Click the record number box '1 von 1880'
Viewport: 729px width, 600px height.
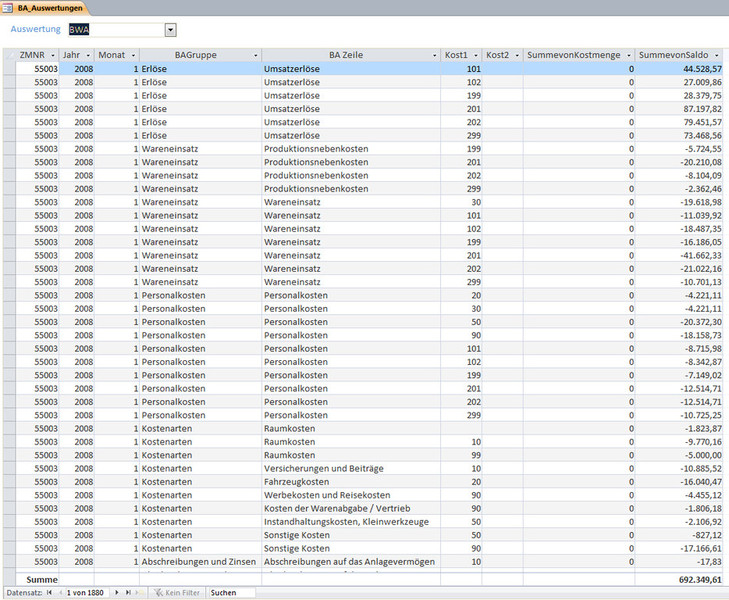[87, 593]
